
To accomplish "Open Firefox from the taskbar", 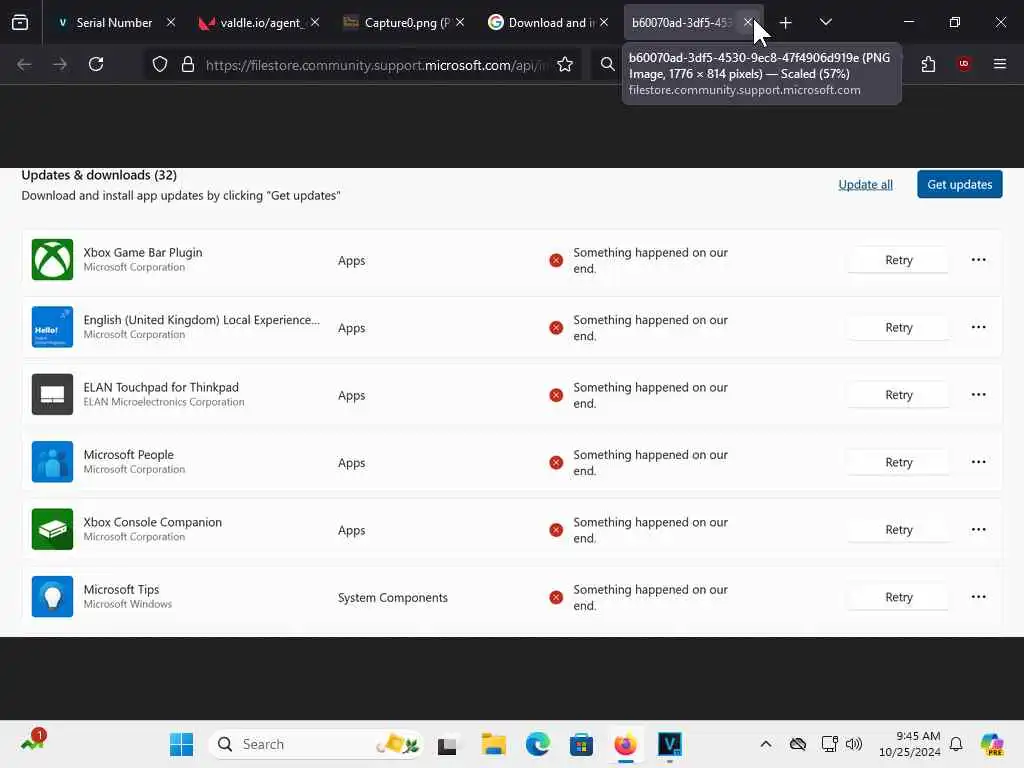I will pyautogui.click(x=625, y=744).
